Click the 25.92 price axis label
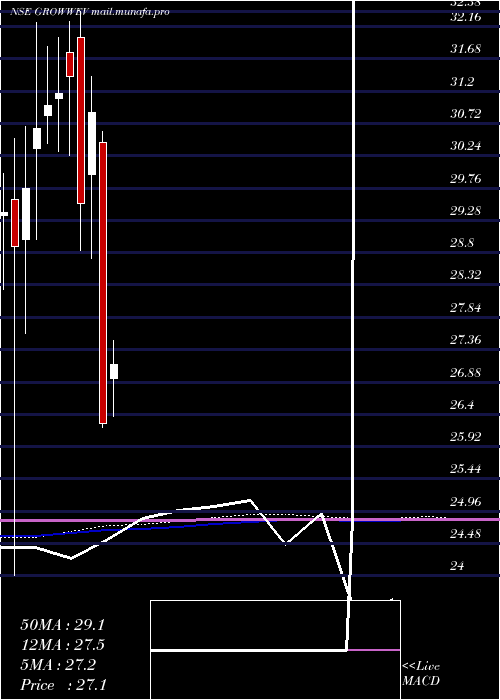This screenshot has height=700, width=500. (x=466, y=438)
